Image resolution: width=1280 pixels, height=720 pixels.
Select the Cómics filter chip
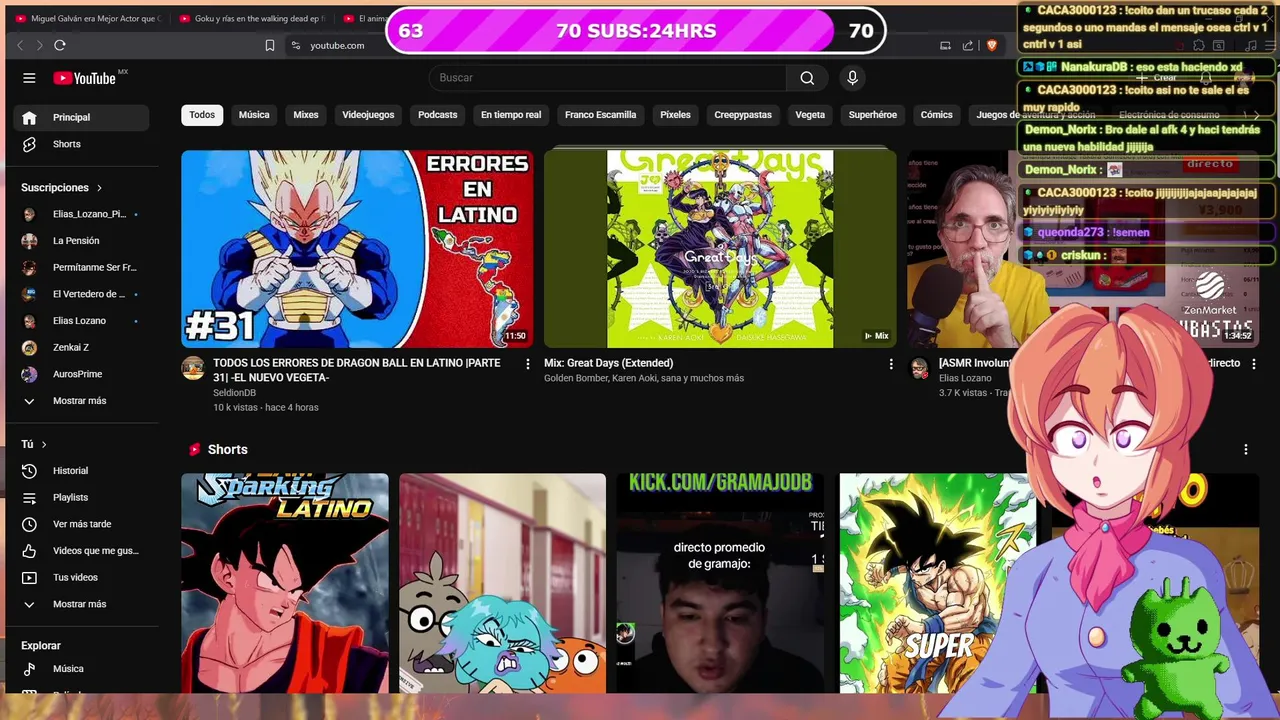pos(937,115)
